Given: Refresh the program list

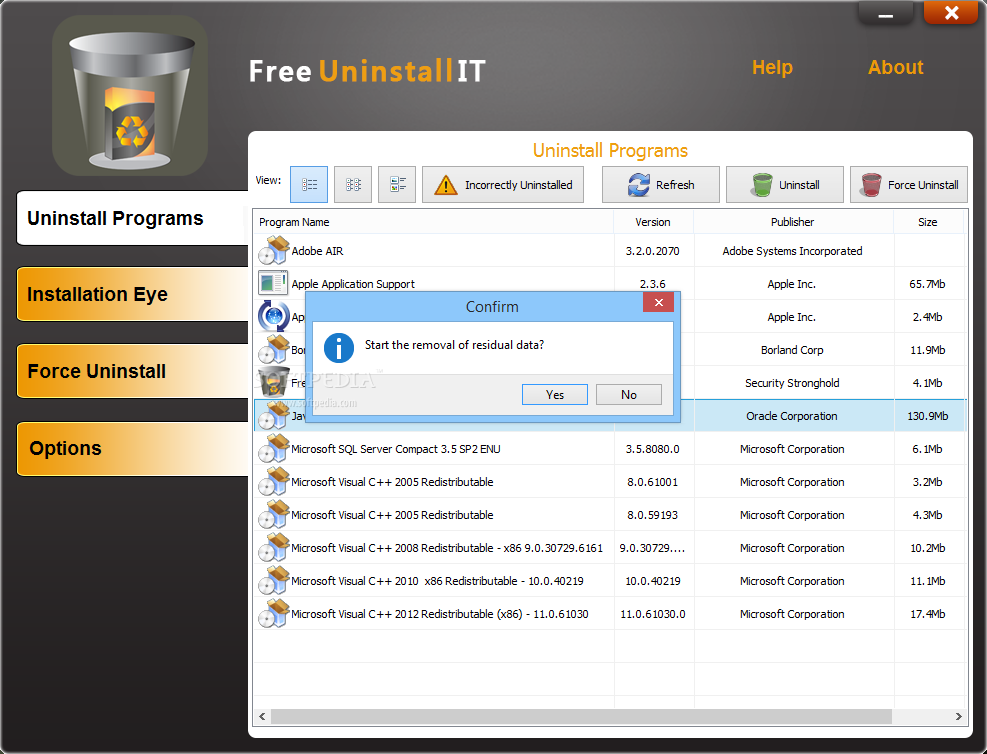Looking at the screenshot, I should [x=661, y=184].
